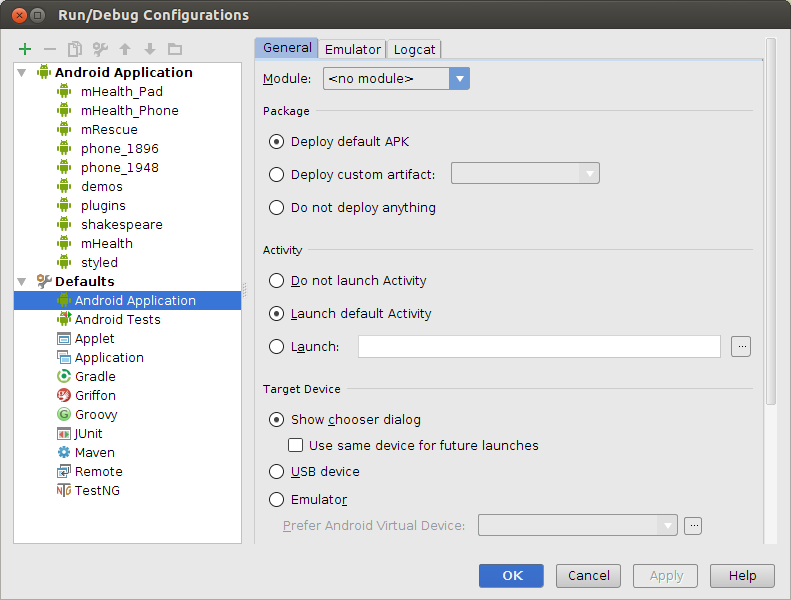Click OK button
This screenshot has width=791, height=600.
point(512,576)
